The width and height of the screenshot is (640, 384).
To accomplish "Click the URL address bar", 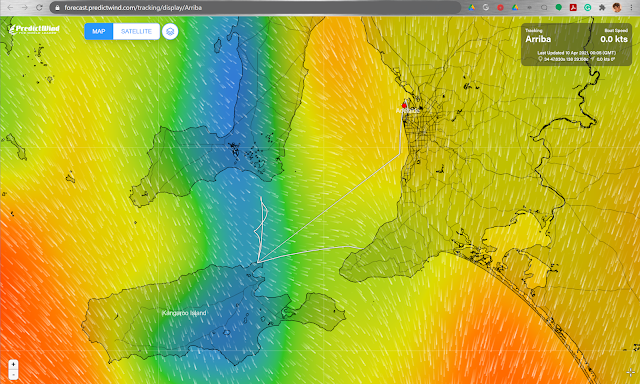I will pos(256,7).
